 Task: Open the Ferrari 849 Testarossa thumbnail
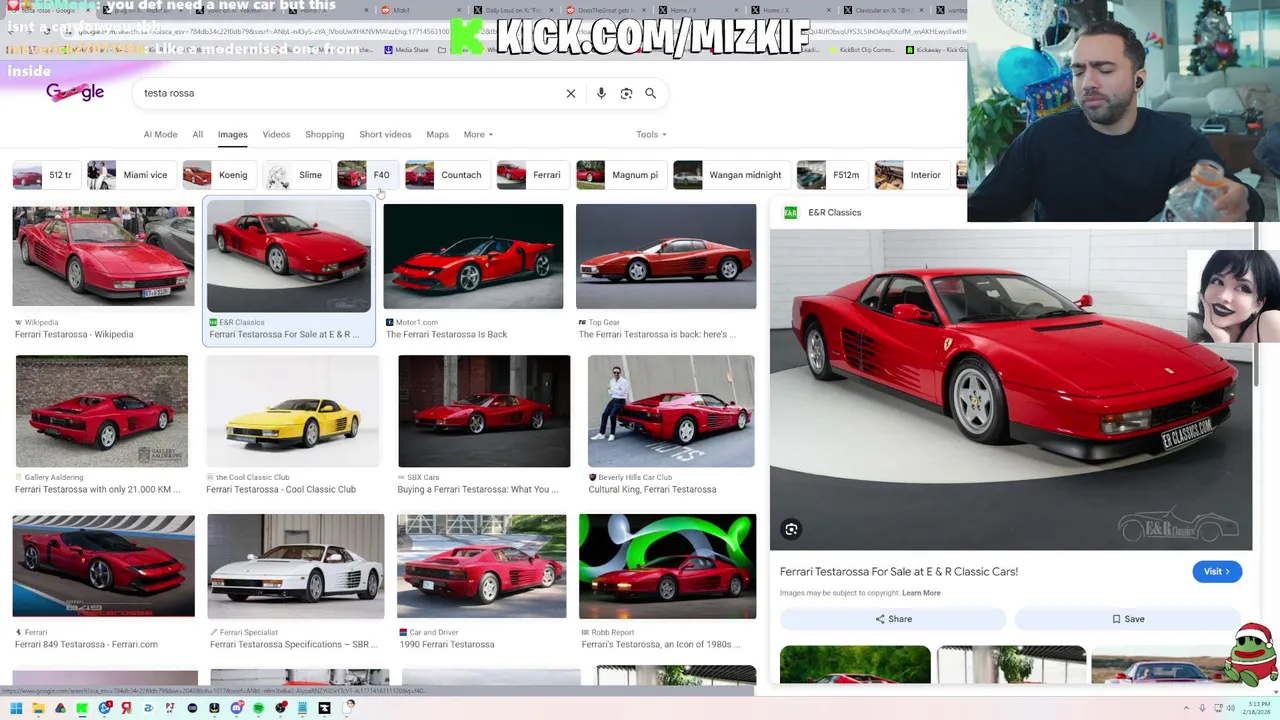pyautogui.click(x=103, y=566)
